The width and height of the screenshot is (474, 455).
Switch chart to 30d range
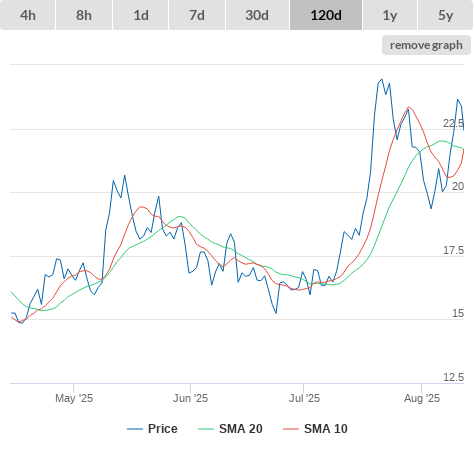(x=257, y=15)
